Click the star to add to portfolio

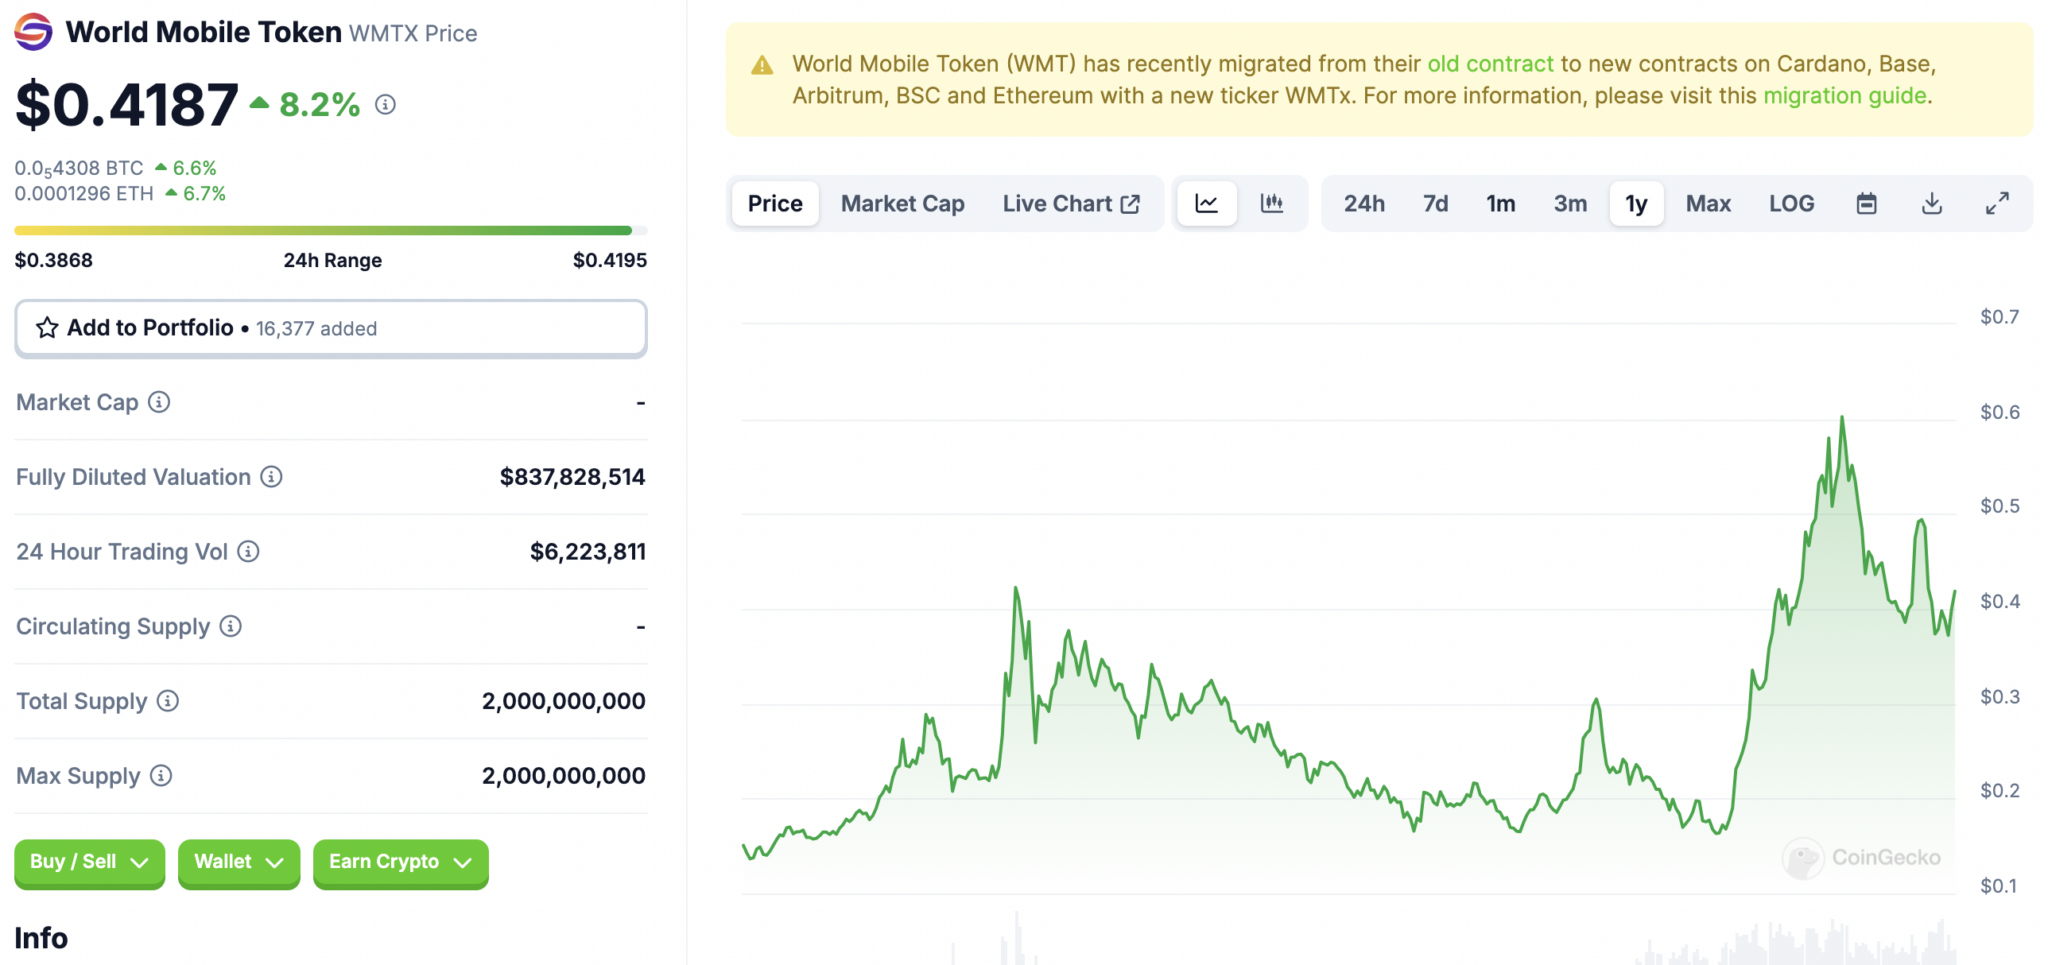[46, 327]
